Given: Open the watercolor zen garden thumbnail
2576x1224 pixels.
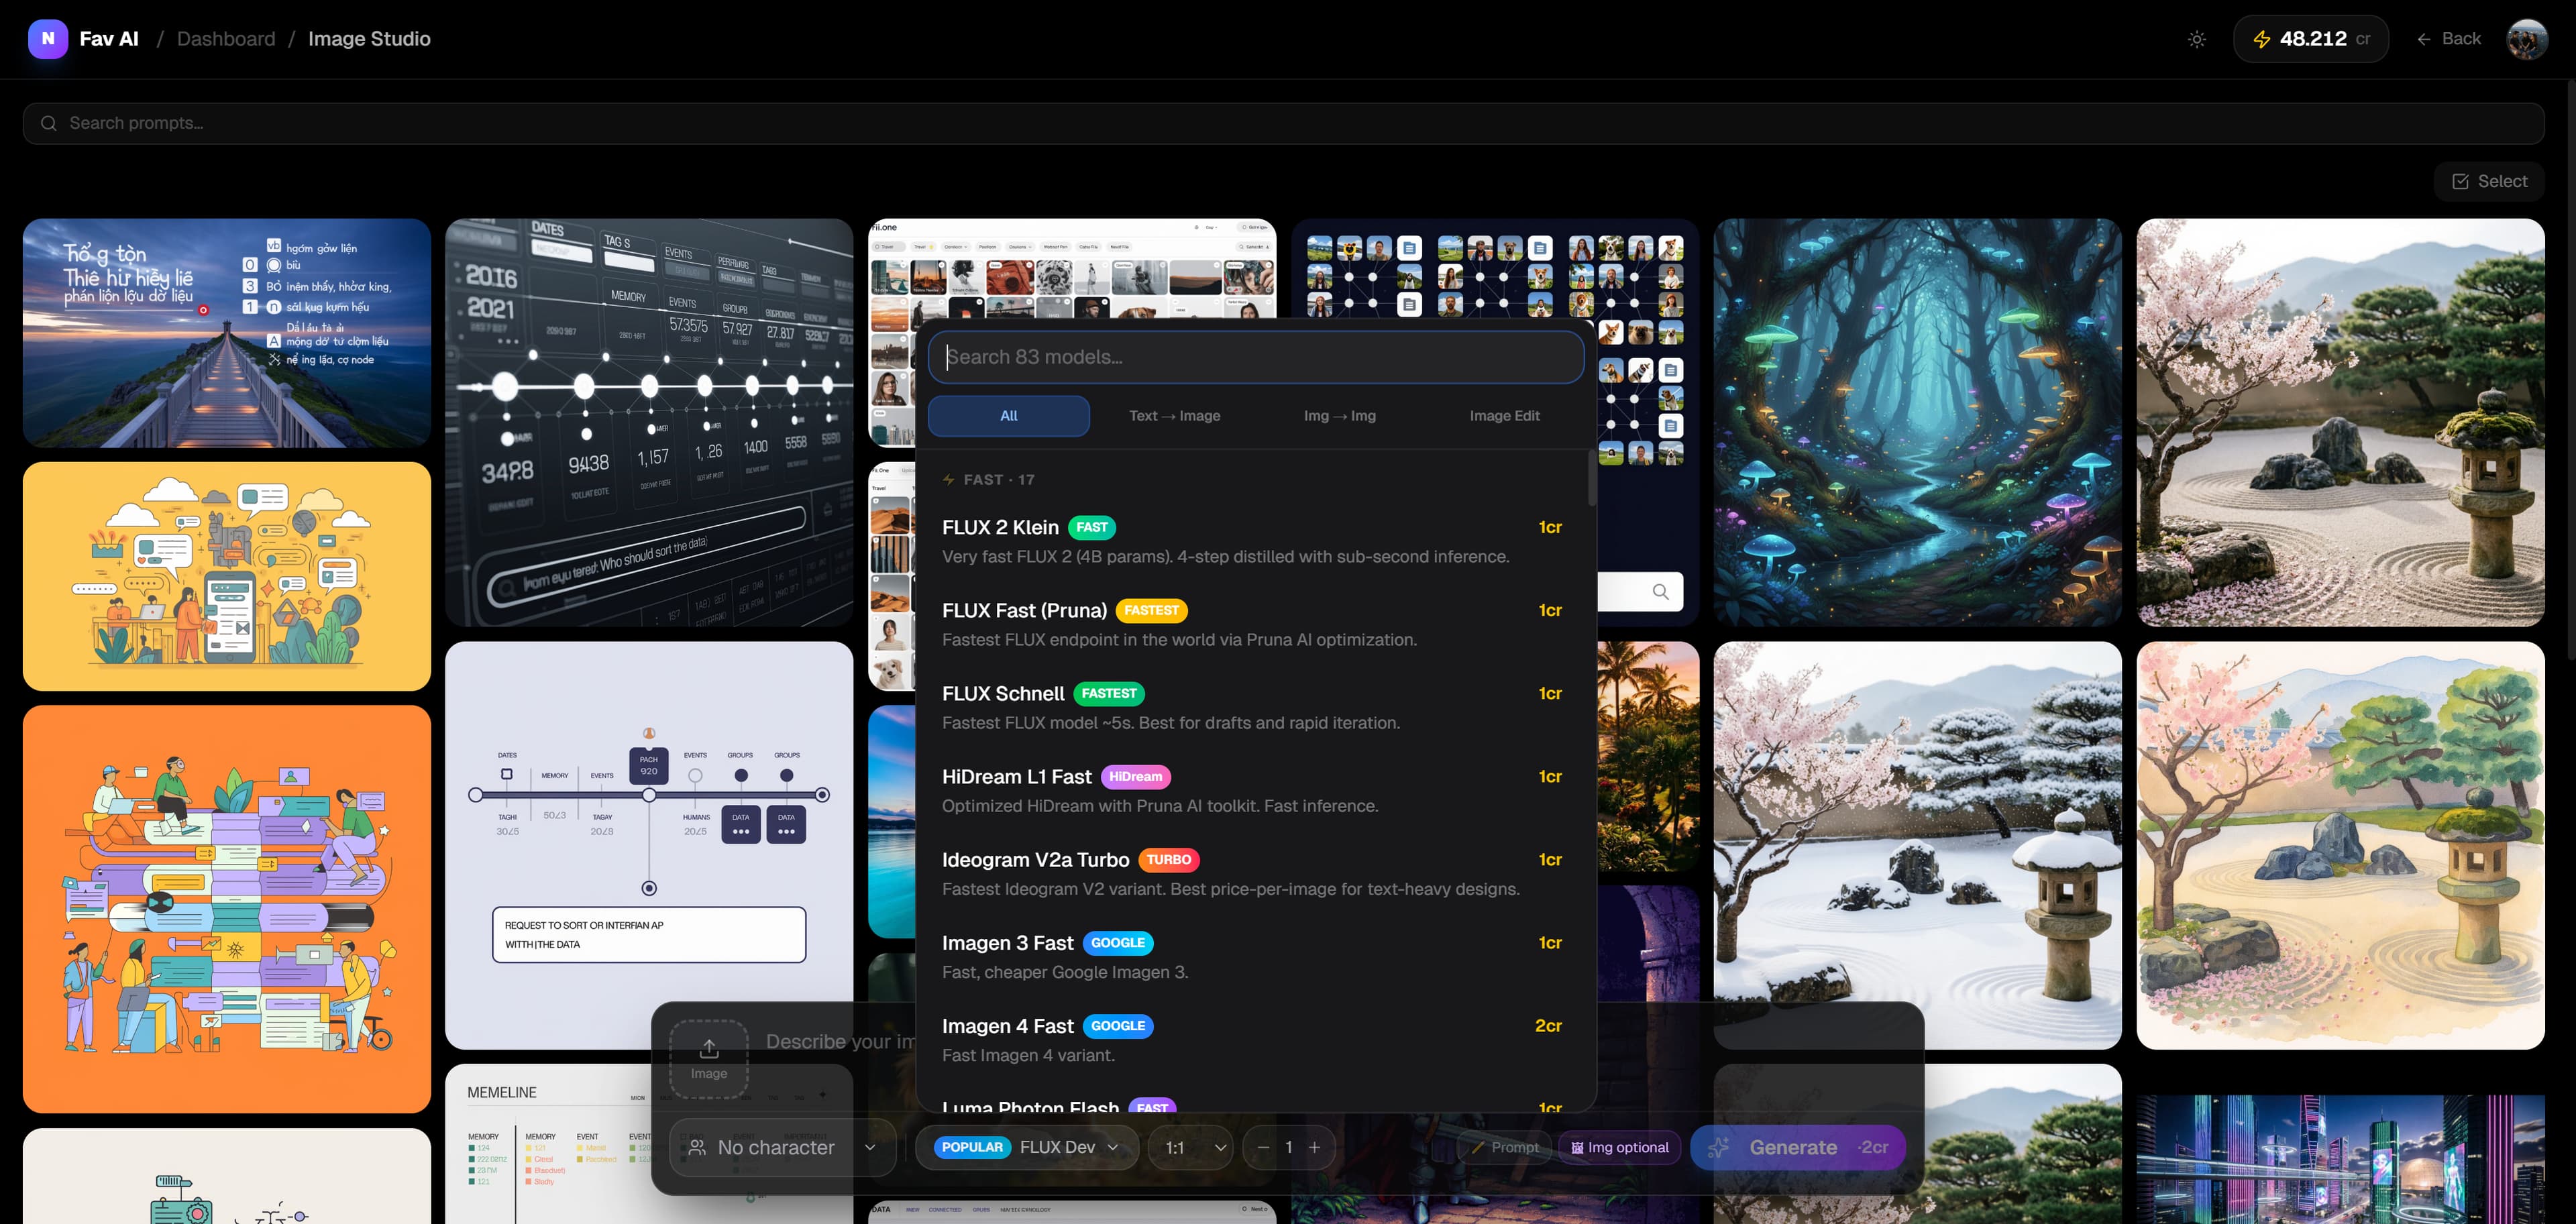Looking at the screenshot, I should 2340,845.
